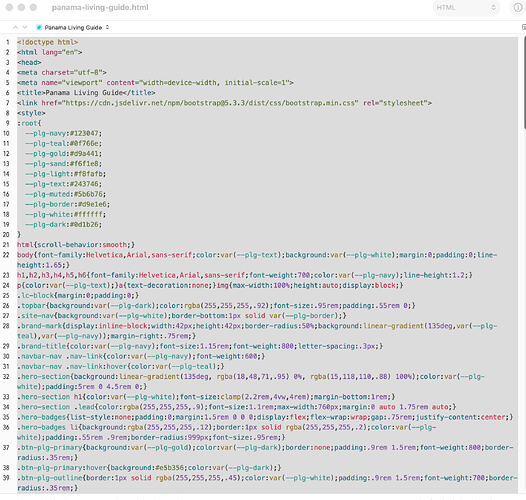Place cursor in '<!doctype html>' line
Image resolution: width=526 pixels, height=500 pixels.
click(48, 42)
